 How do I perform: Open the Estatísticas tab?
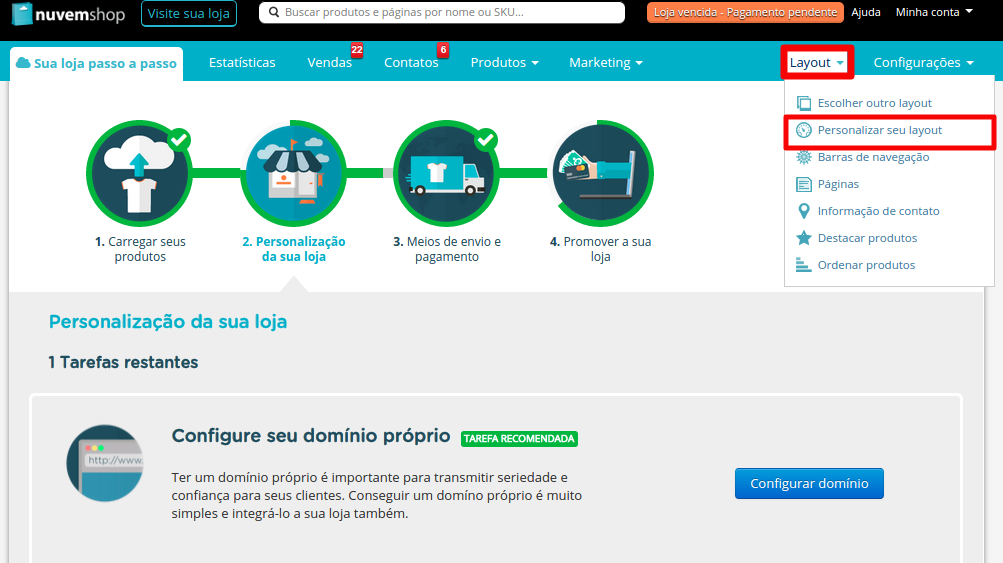242,63
